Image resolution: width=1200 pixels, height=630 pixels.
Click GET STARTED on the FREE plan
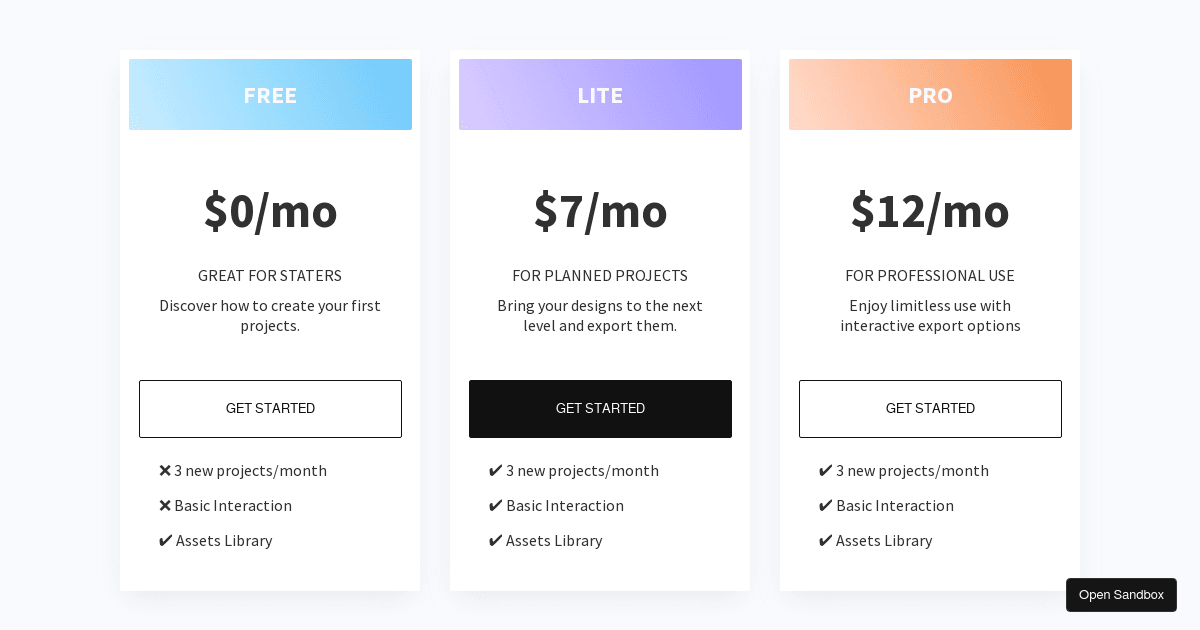(x=270, y=409)
